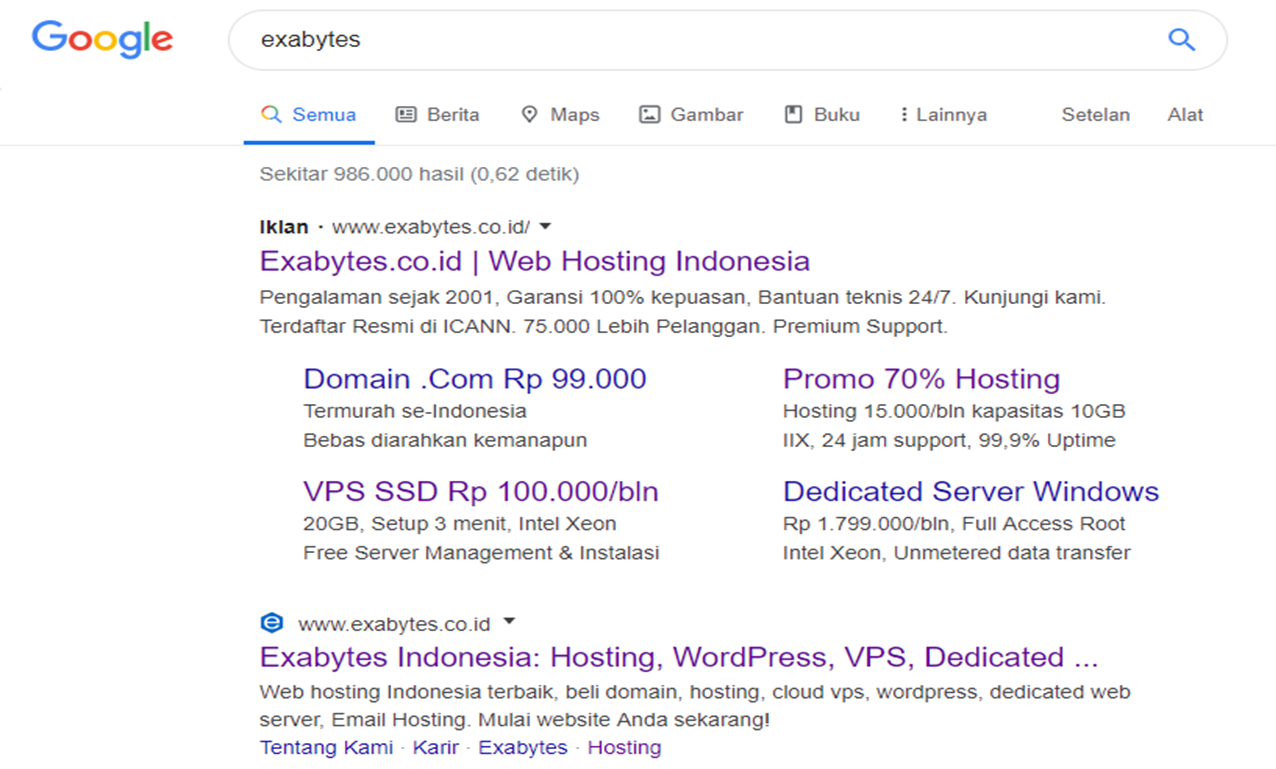Open the Alat tools option
This screenshot has width=1276, height=769.
(x=1185, y=115)
